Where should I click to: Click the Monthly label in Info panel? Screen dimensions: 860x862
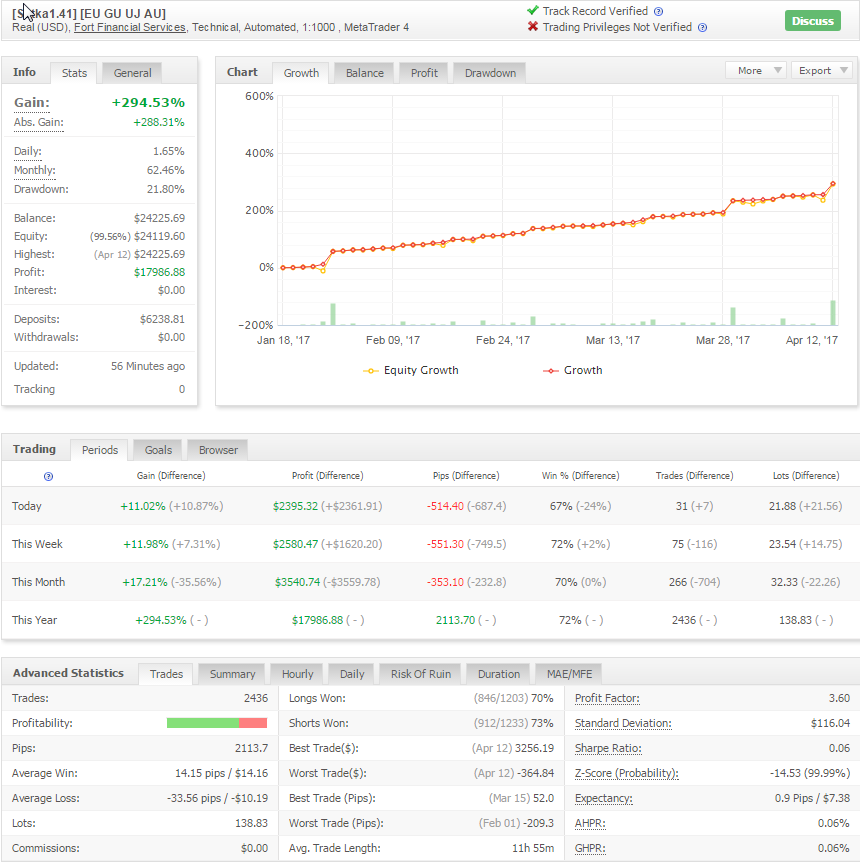click(x=35, y=170)
